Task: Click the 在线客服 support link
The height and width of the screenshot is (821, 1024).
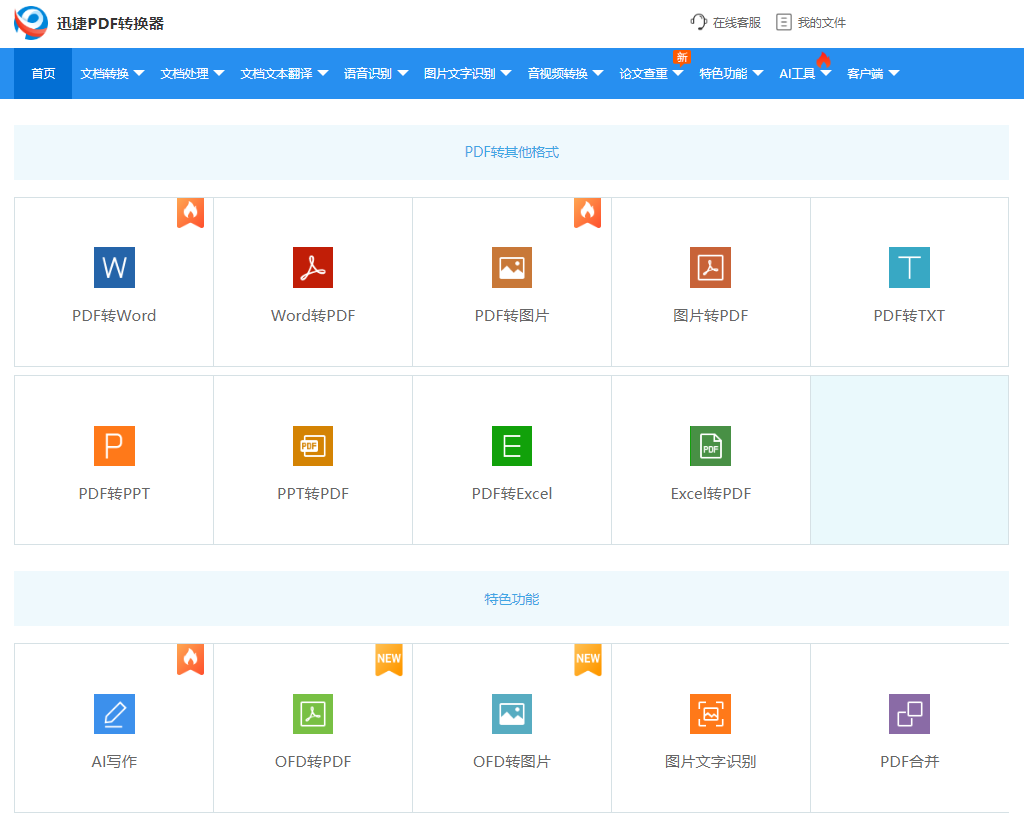Action: coord(726,22)
